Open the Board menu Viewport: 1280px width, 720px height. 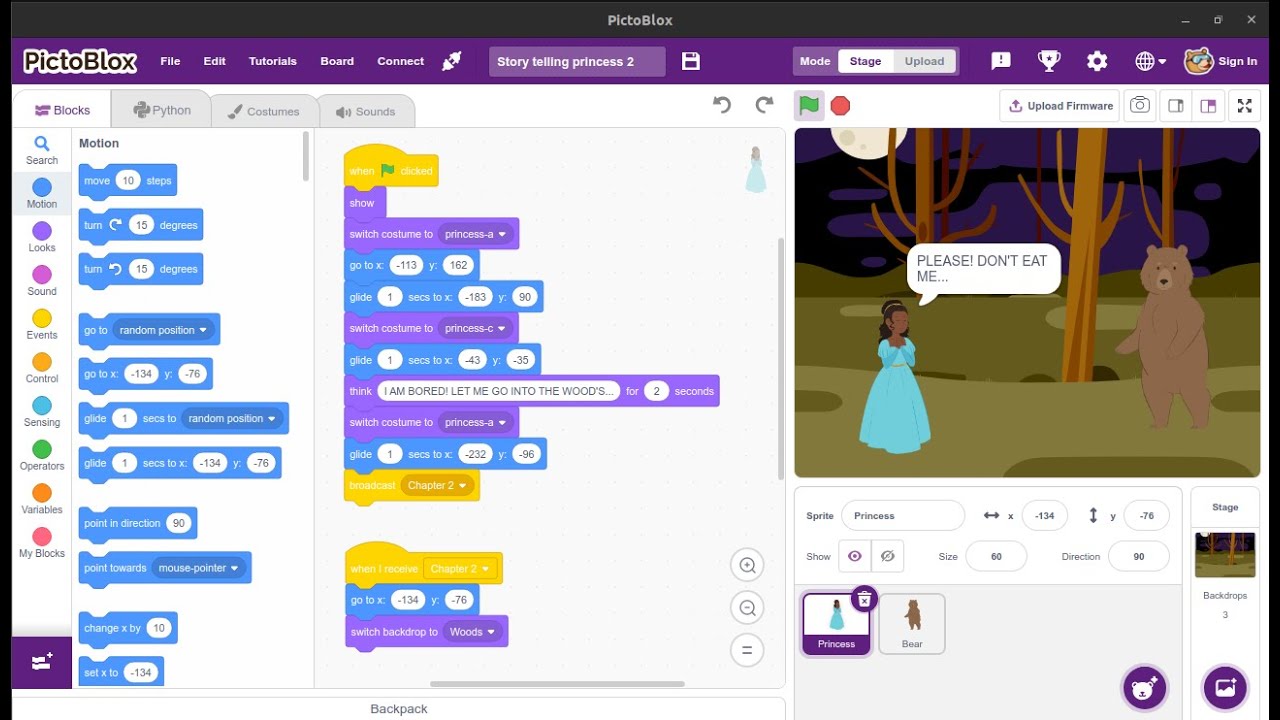pyautogui.click(x=337, y=61)
